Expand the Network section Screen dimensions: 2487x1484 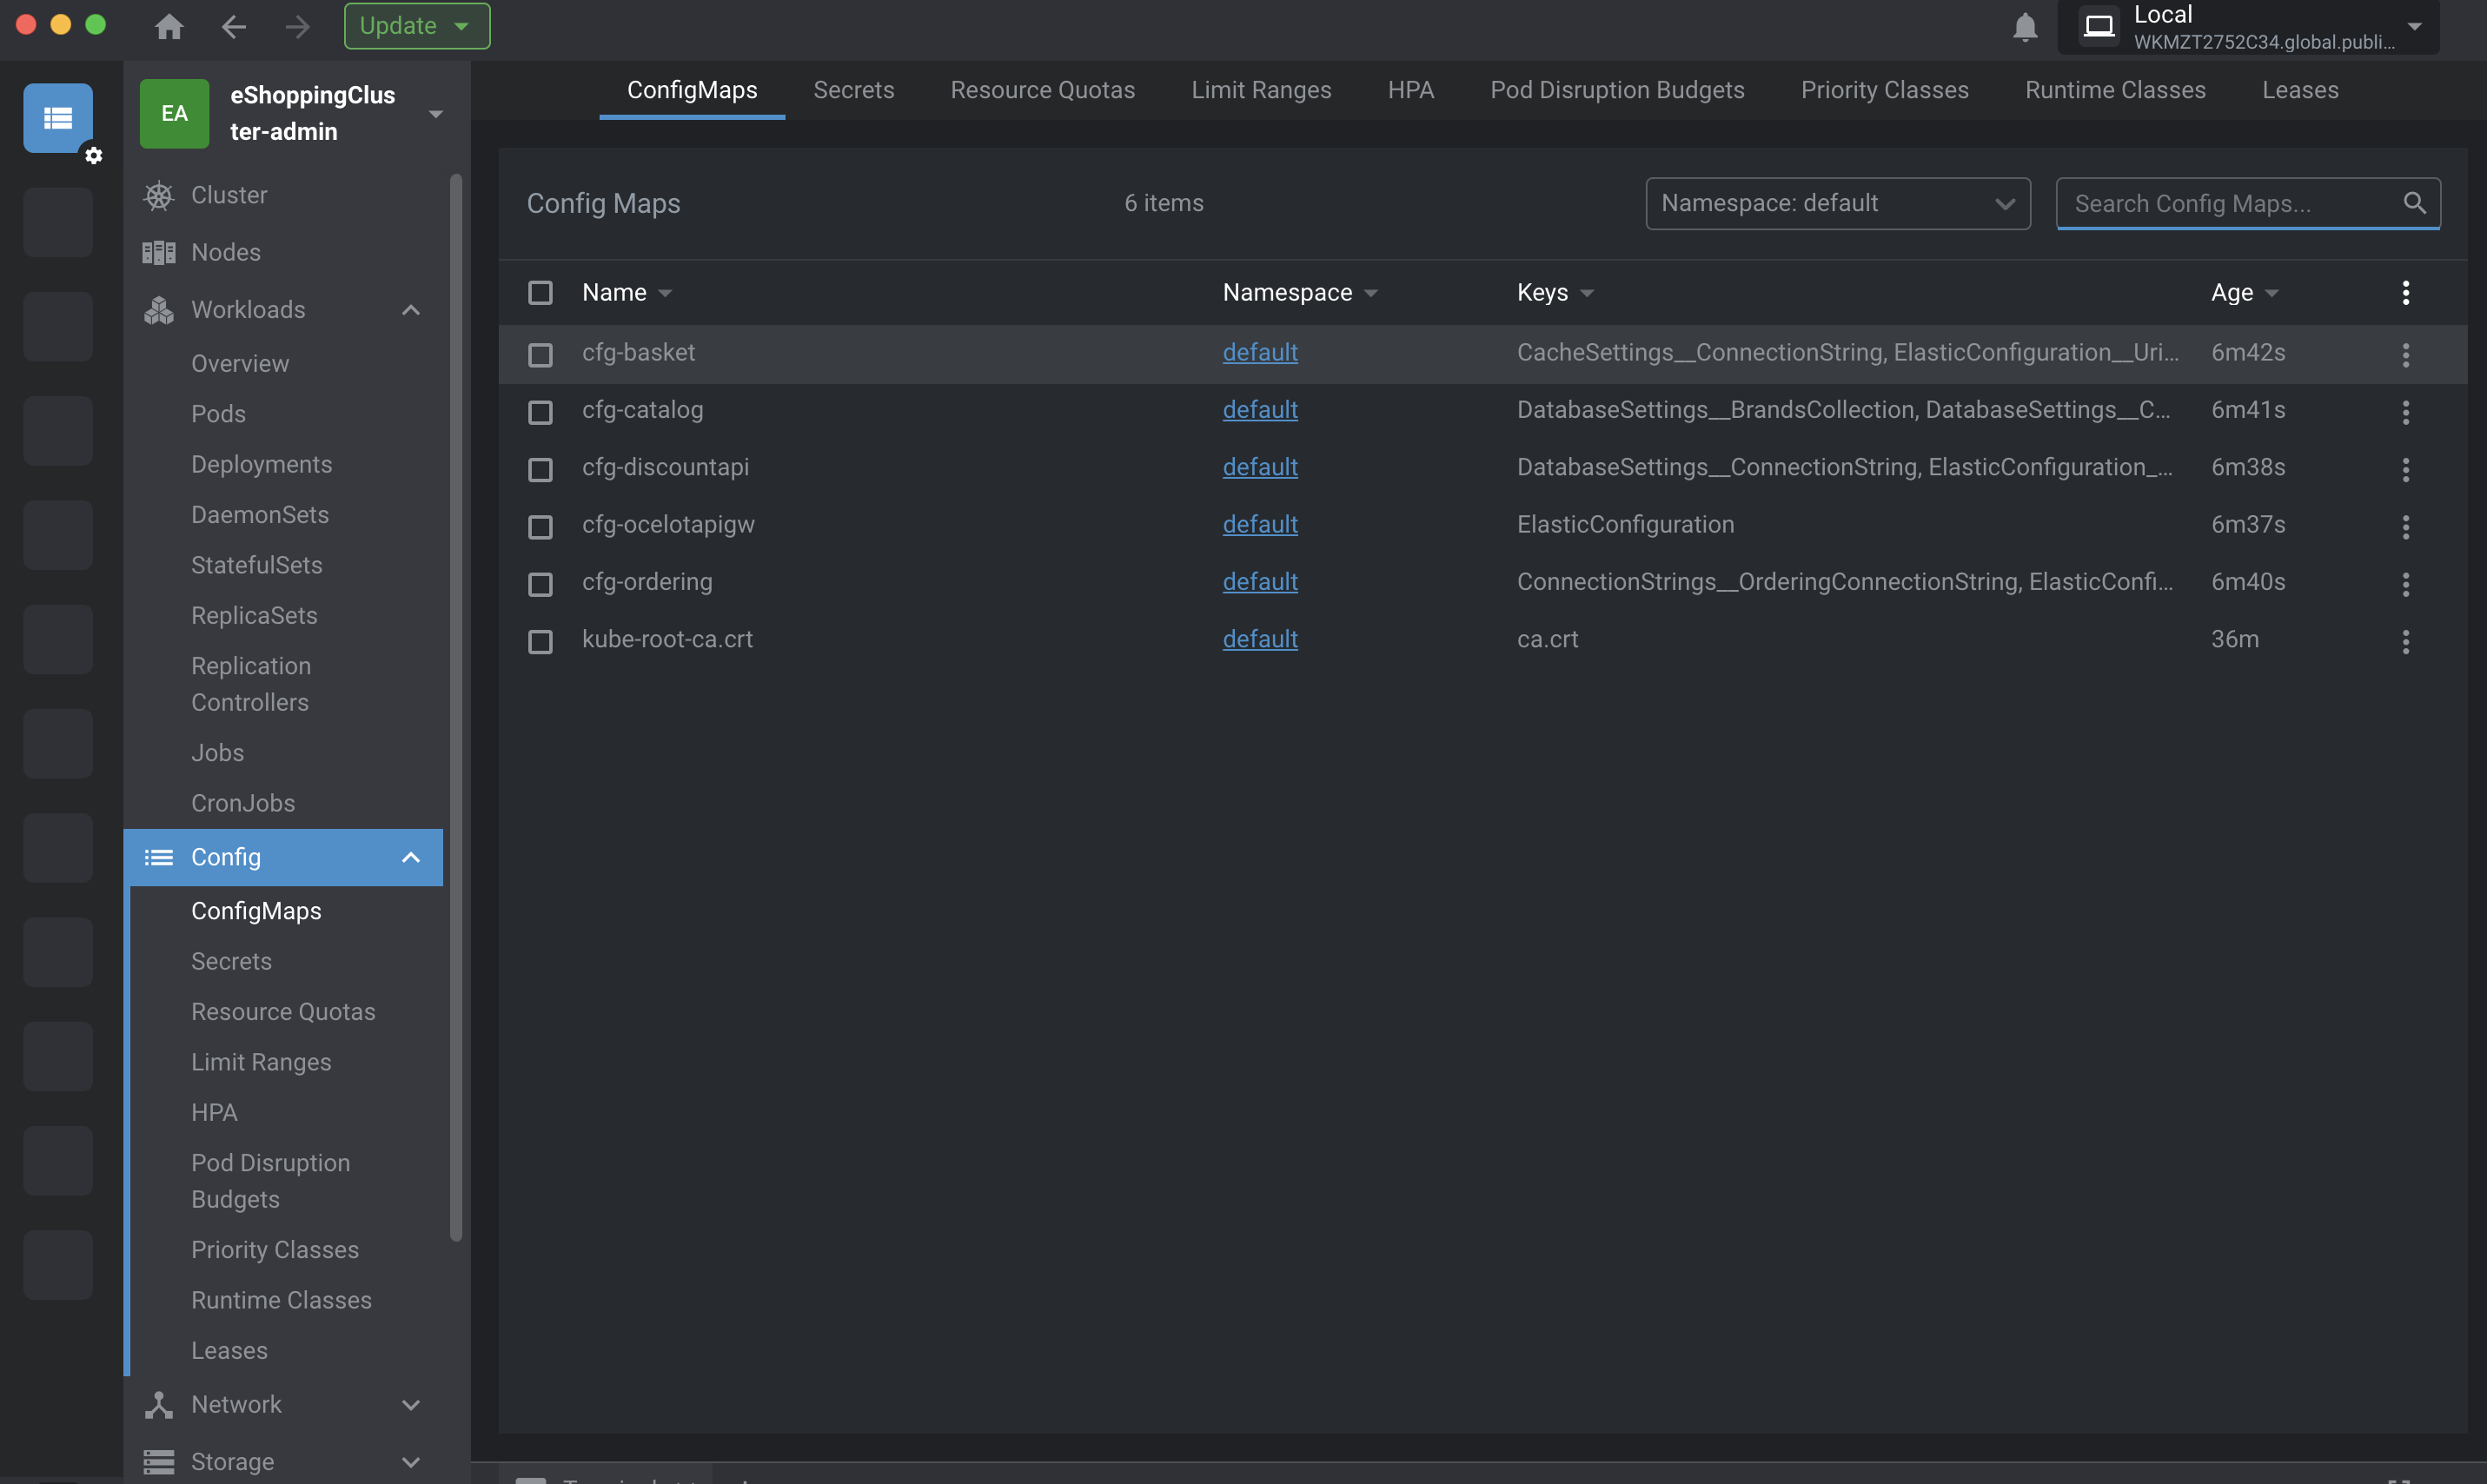[410, 1404]
